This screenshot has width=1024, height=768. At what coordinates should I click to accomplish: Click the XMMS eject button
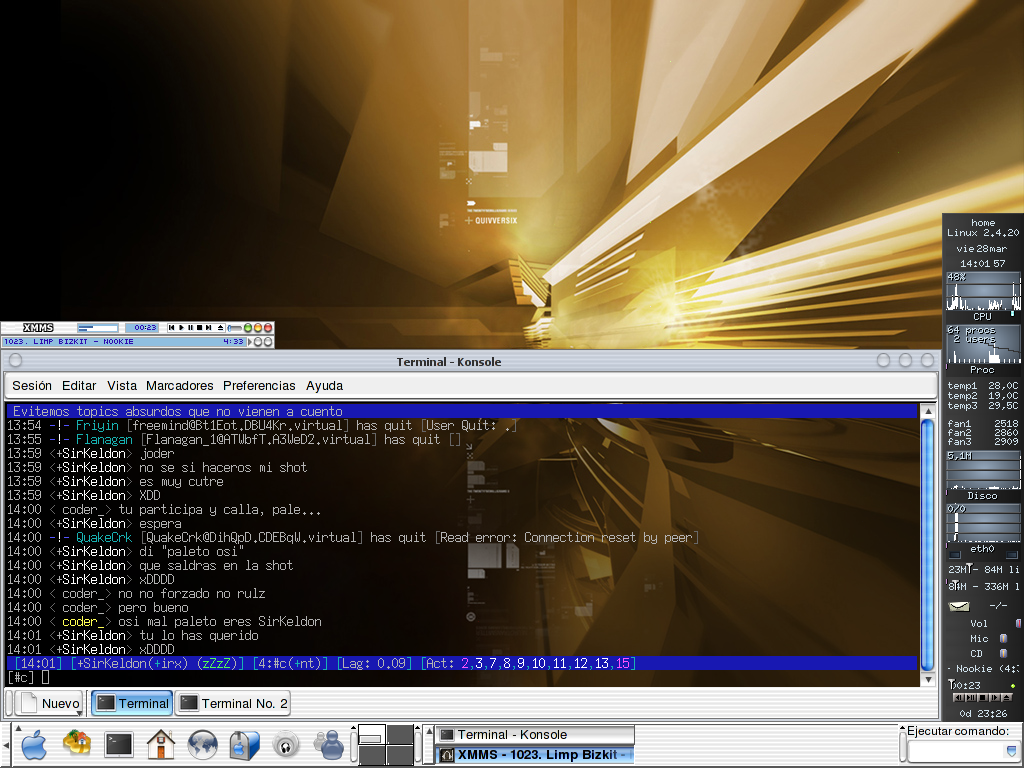pyautogui.click(x=221, y=327)
